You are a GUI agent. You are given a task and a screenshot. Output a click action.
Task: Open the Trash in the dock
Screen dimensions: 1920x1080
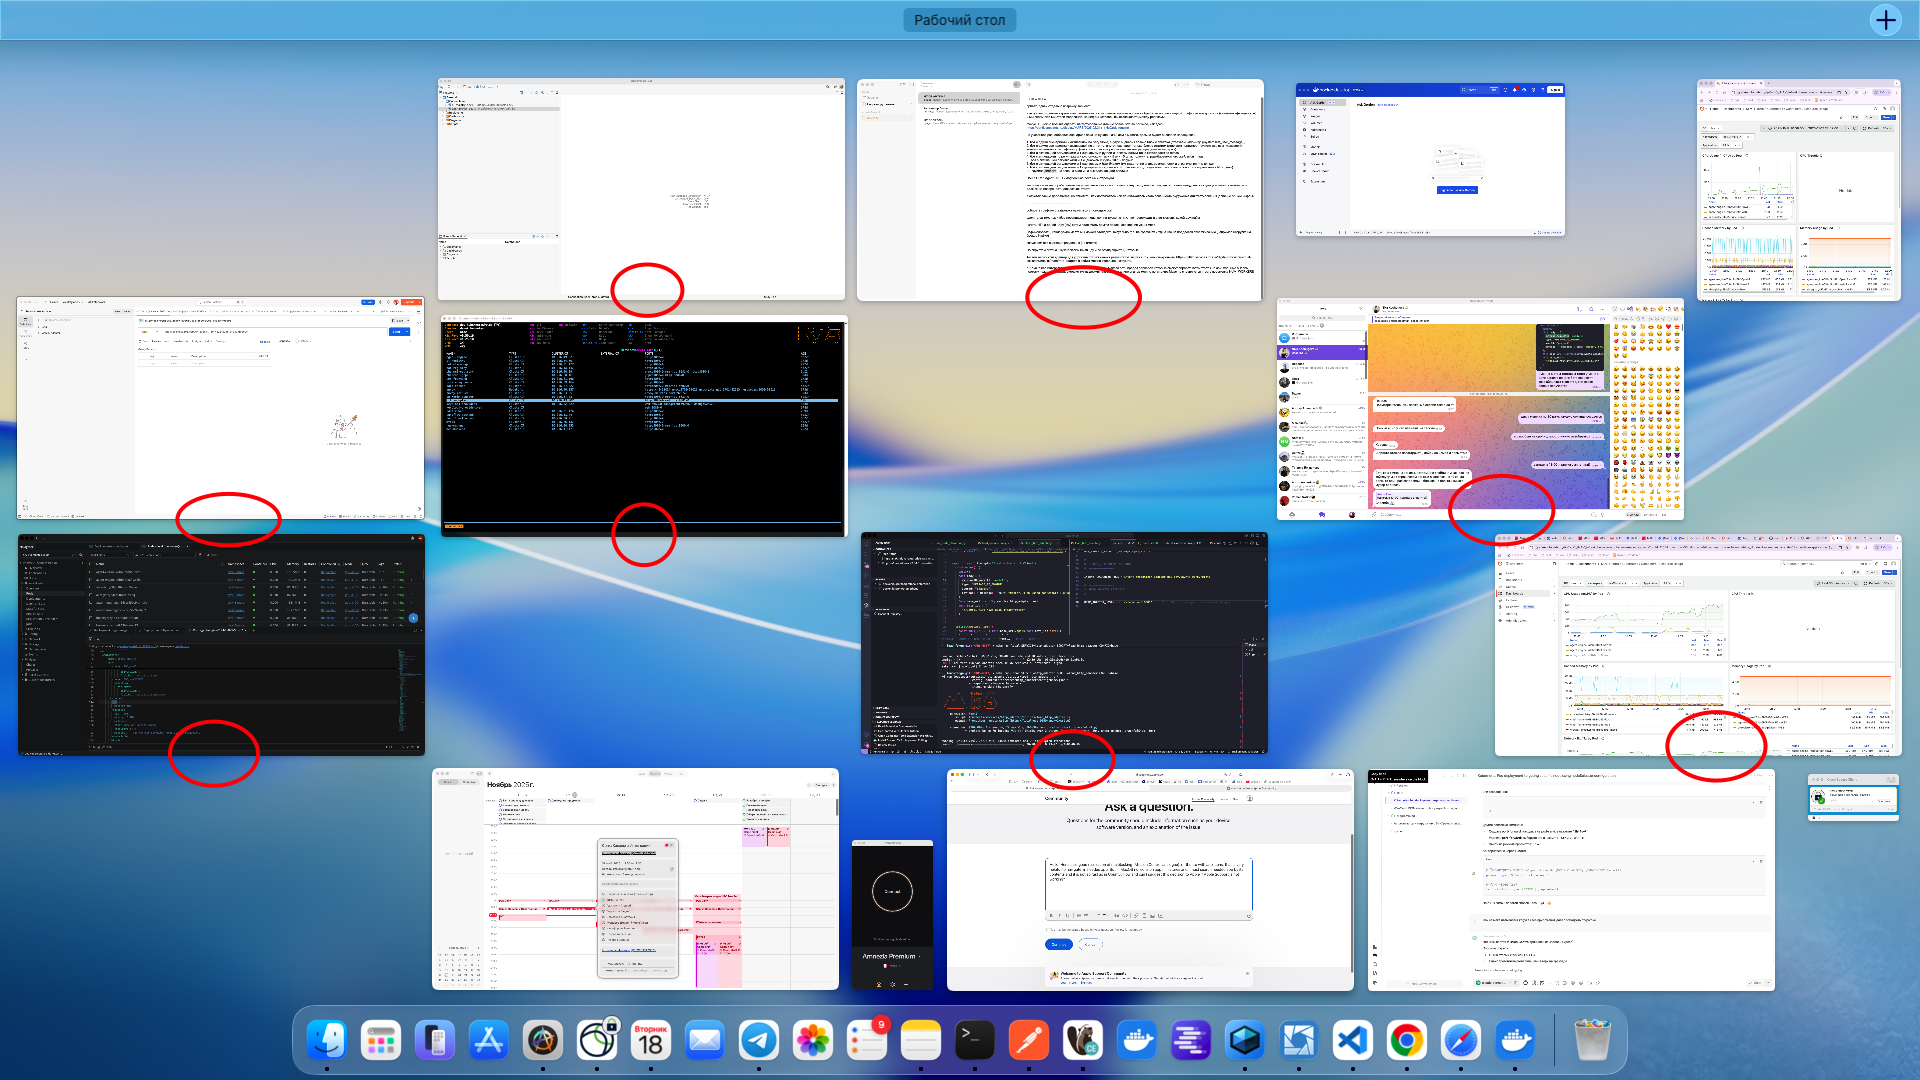pyautogui.click(x=1592, y=1041)
